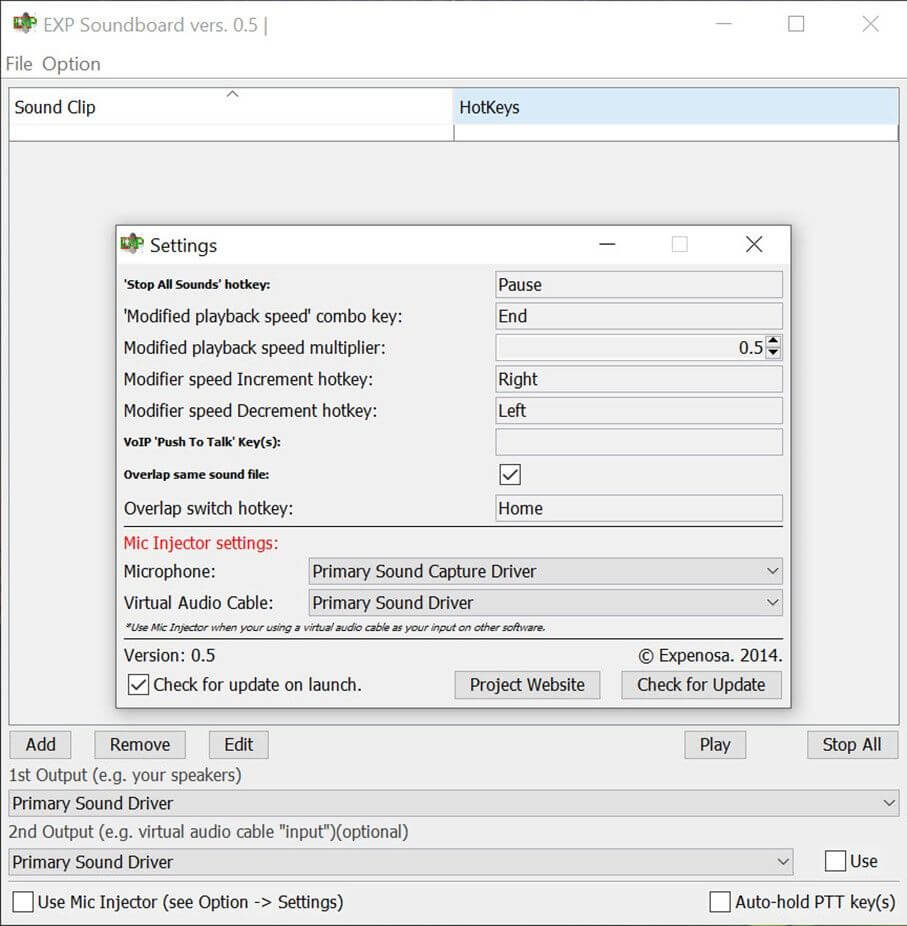907x926 pixels.
Task: Click the Sound Clip sort arrow
Action: point(232,94)
